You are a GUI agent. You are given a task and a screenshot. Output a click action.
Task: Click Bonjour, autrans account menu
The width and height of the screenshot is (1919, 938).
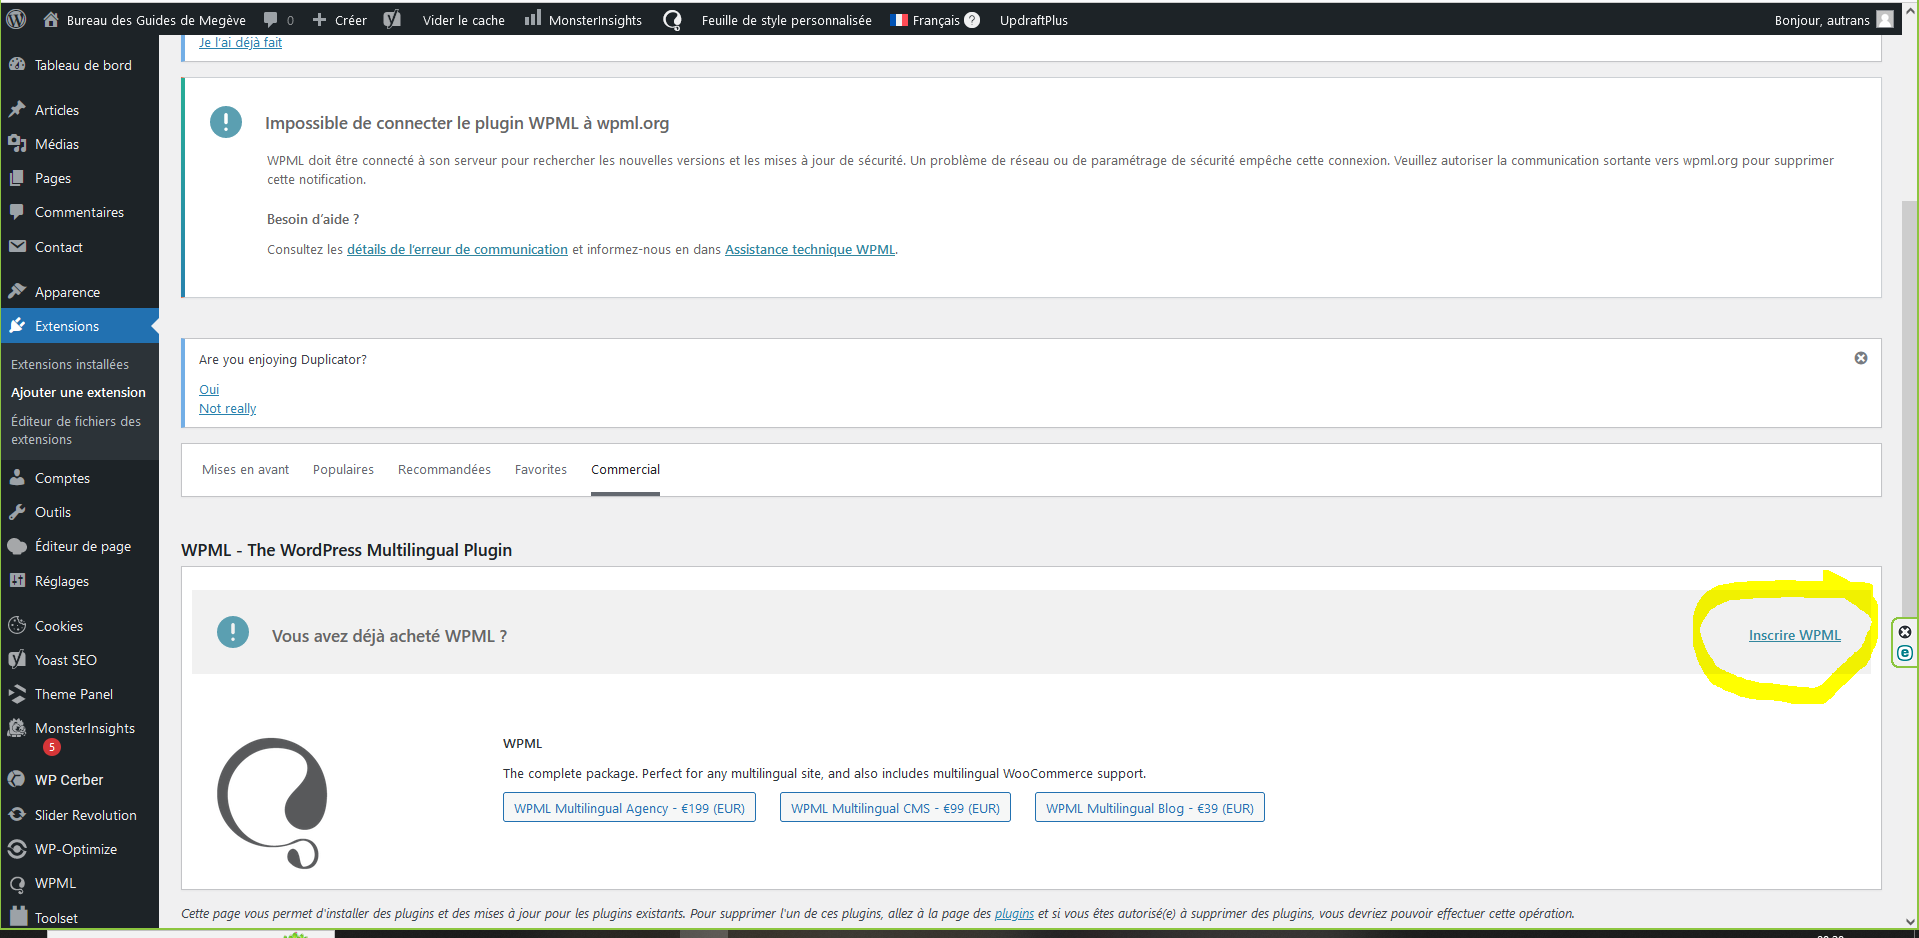click(1822, 20)
